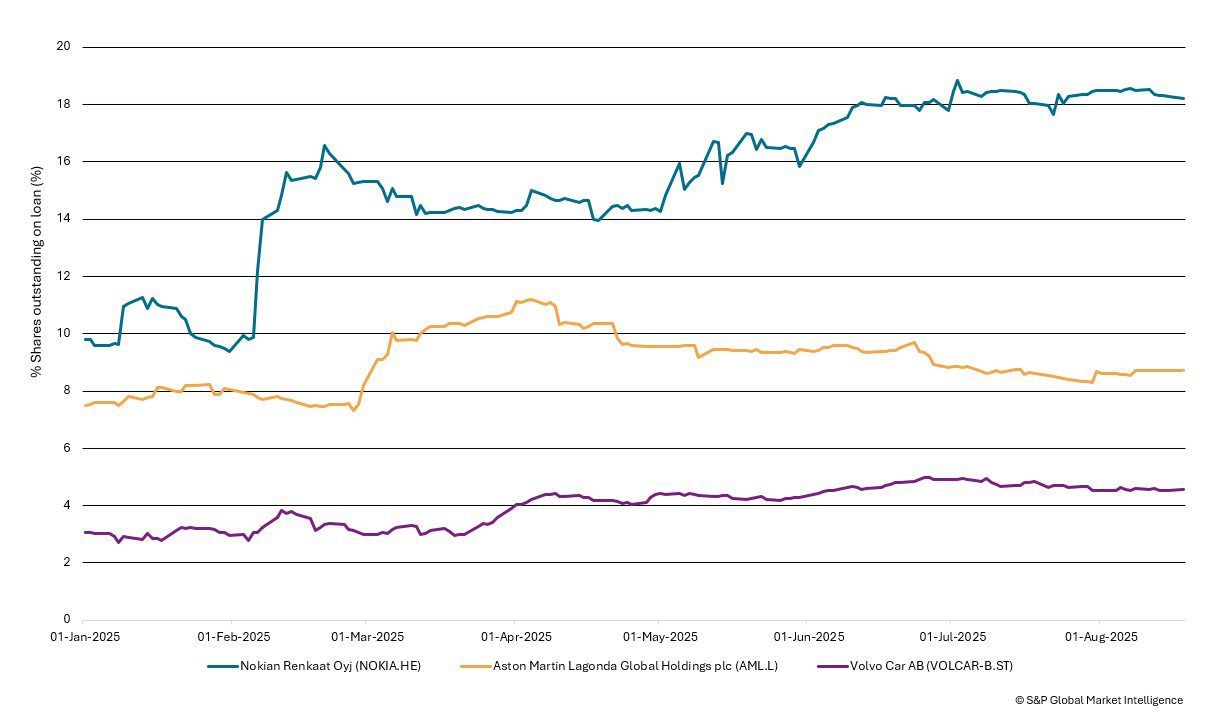The height and width of the screenshot is (711, 1208).
Task: Click the 01-Jan-2025 x-axis date label
Action: 84,636
